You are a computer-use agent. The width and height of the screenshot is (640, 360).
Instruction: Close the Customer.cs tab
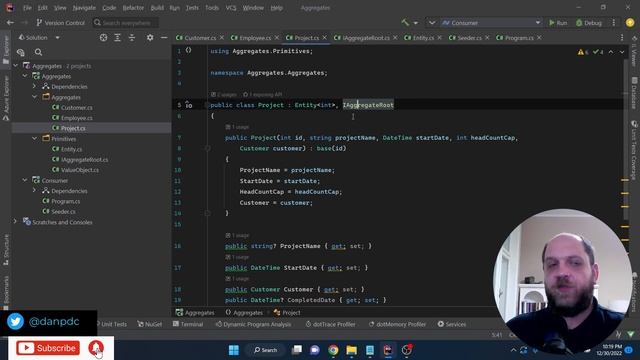222,38
